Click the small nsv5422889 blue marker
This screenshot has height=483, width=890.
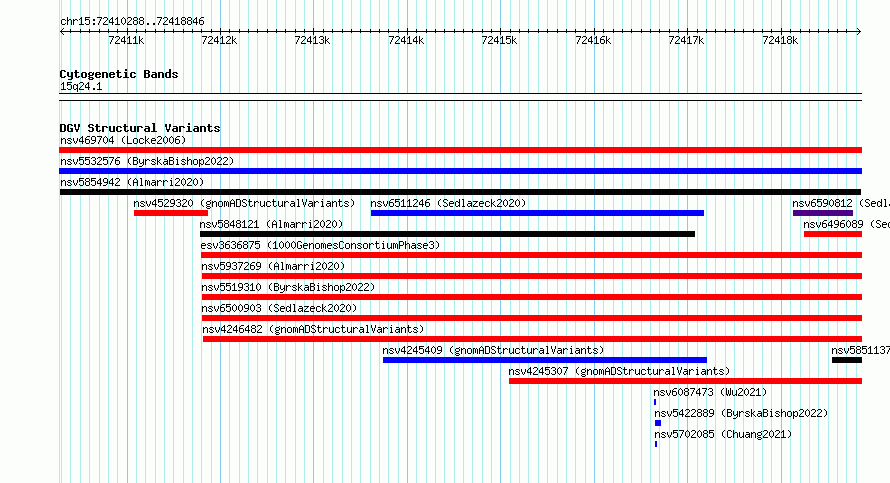(658, 423)
